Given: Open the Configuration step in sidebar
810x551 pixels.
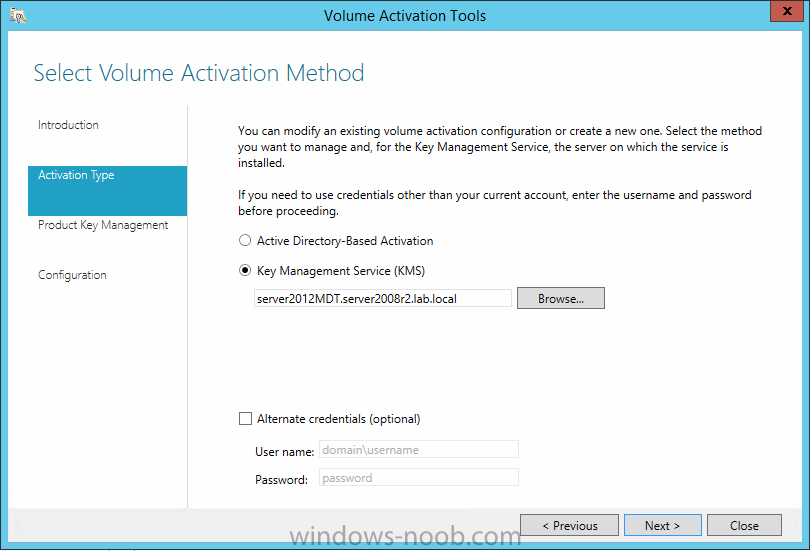Looking at the screenshot, I should [72, 275].
